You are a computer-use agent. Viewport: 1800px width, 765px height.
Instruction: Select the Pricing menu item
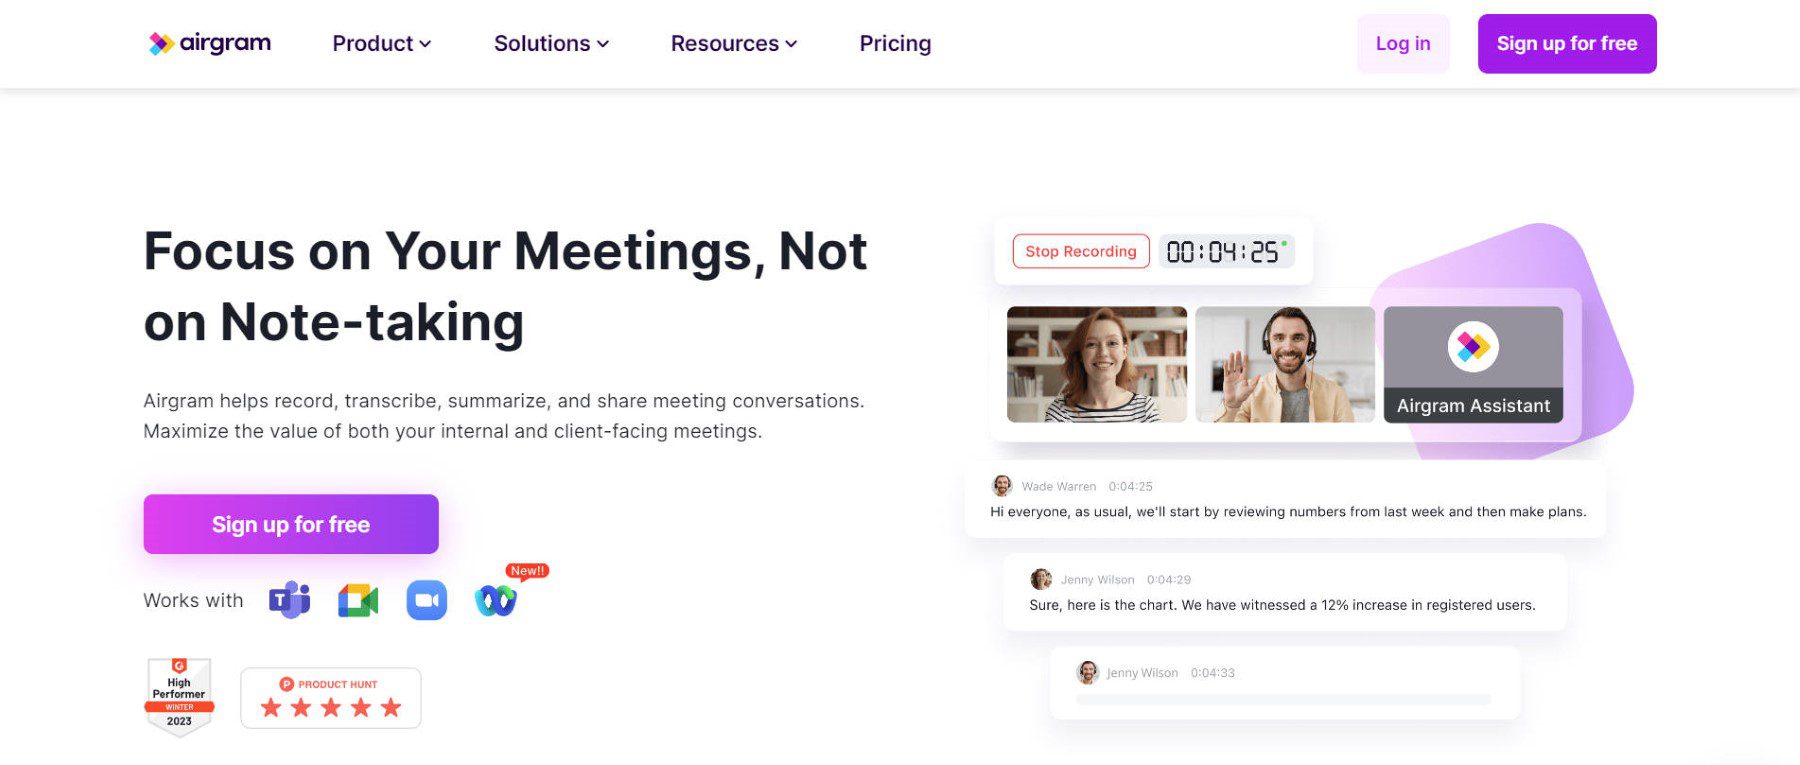coord(894,43)
